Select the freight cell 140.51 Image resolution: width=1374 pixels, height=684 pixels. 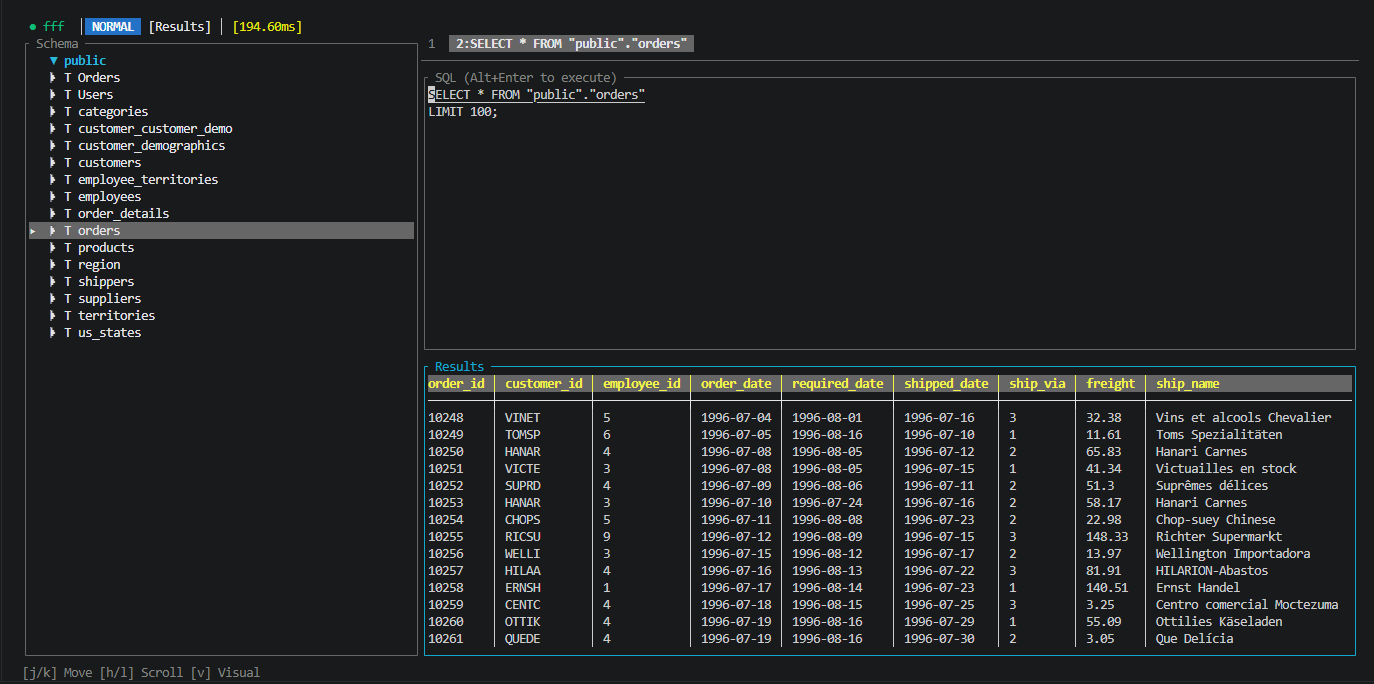[1107, 588]
